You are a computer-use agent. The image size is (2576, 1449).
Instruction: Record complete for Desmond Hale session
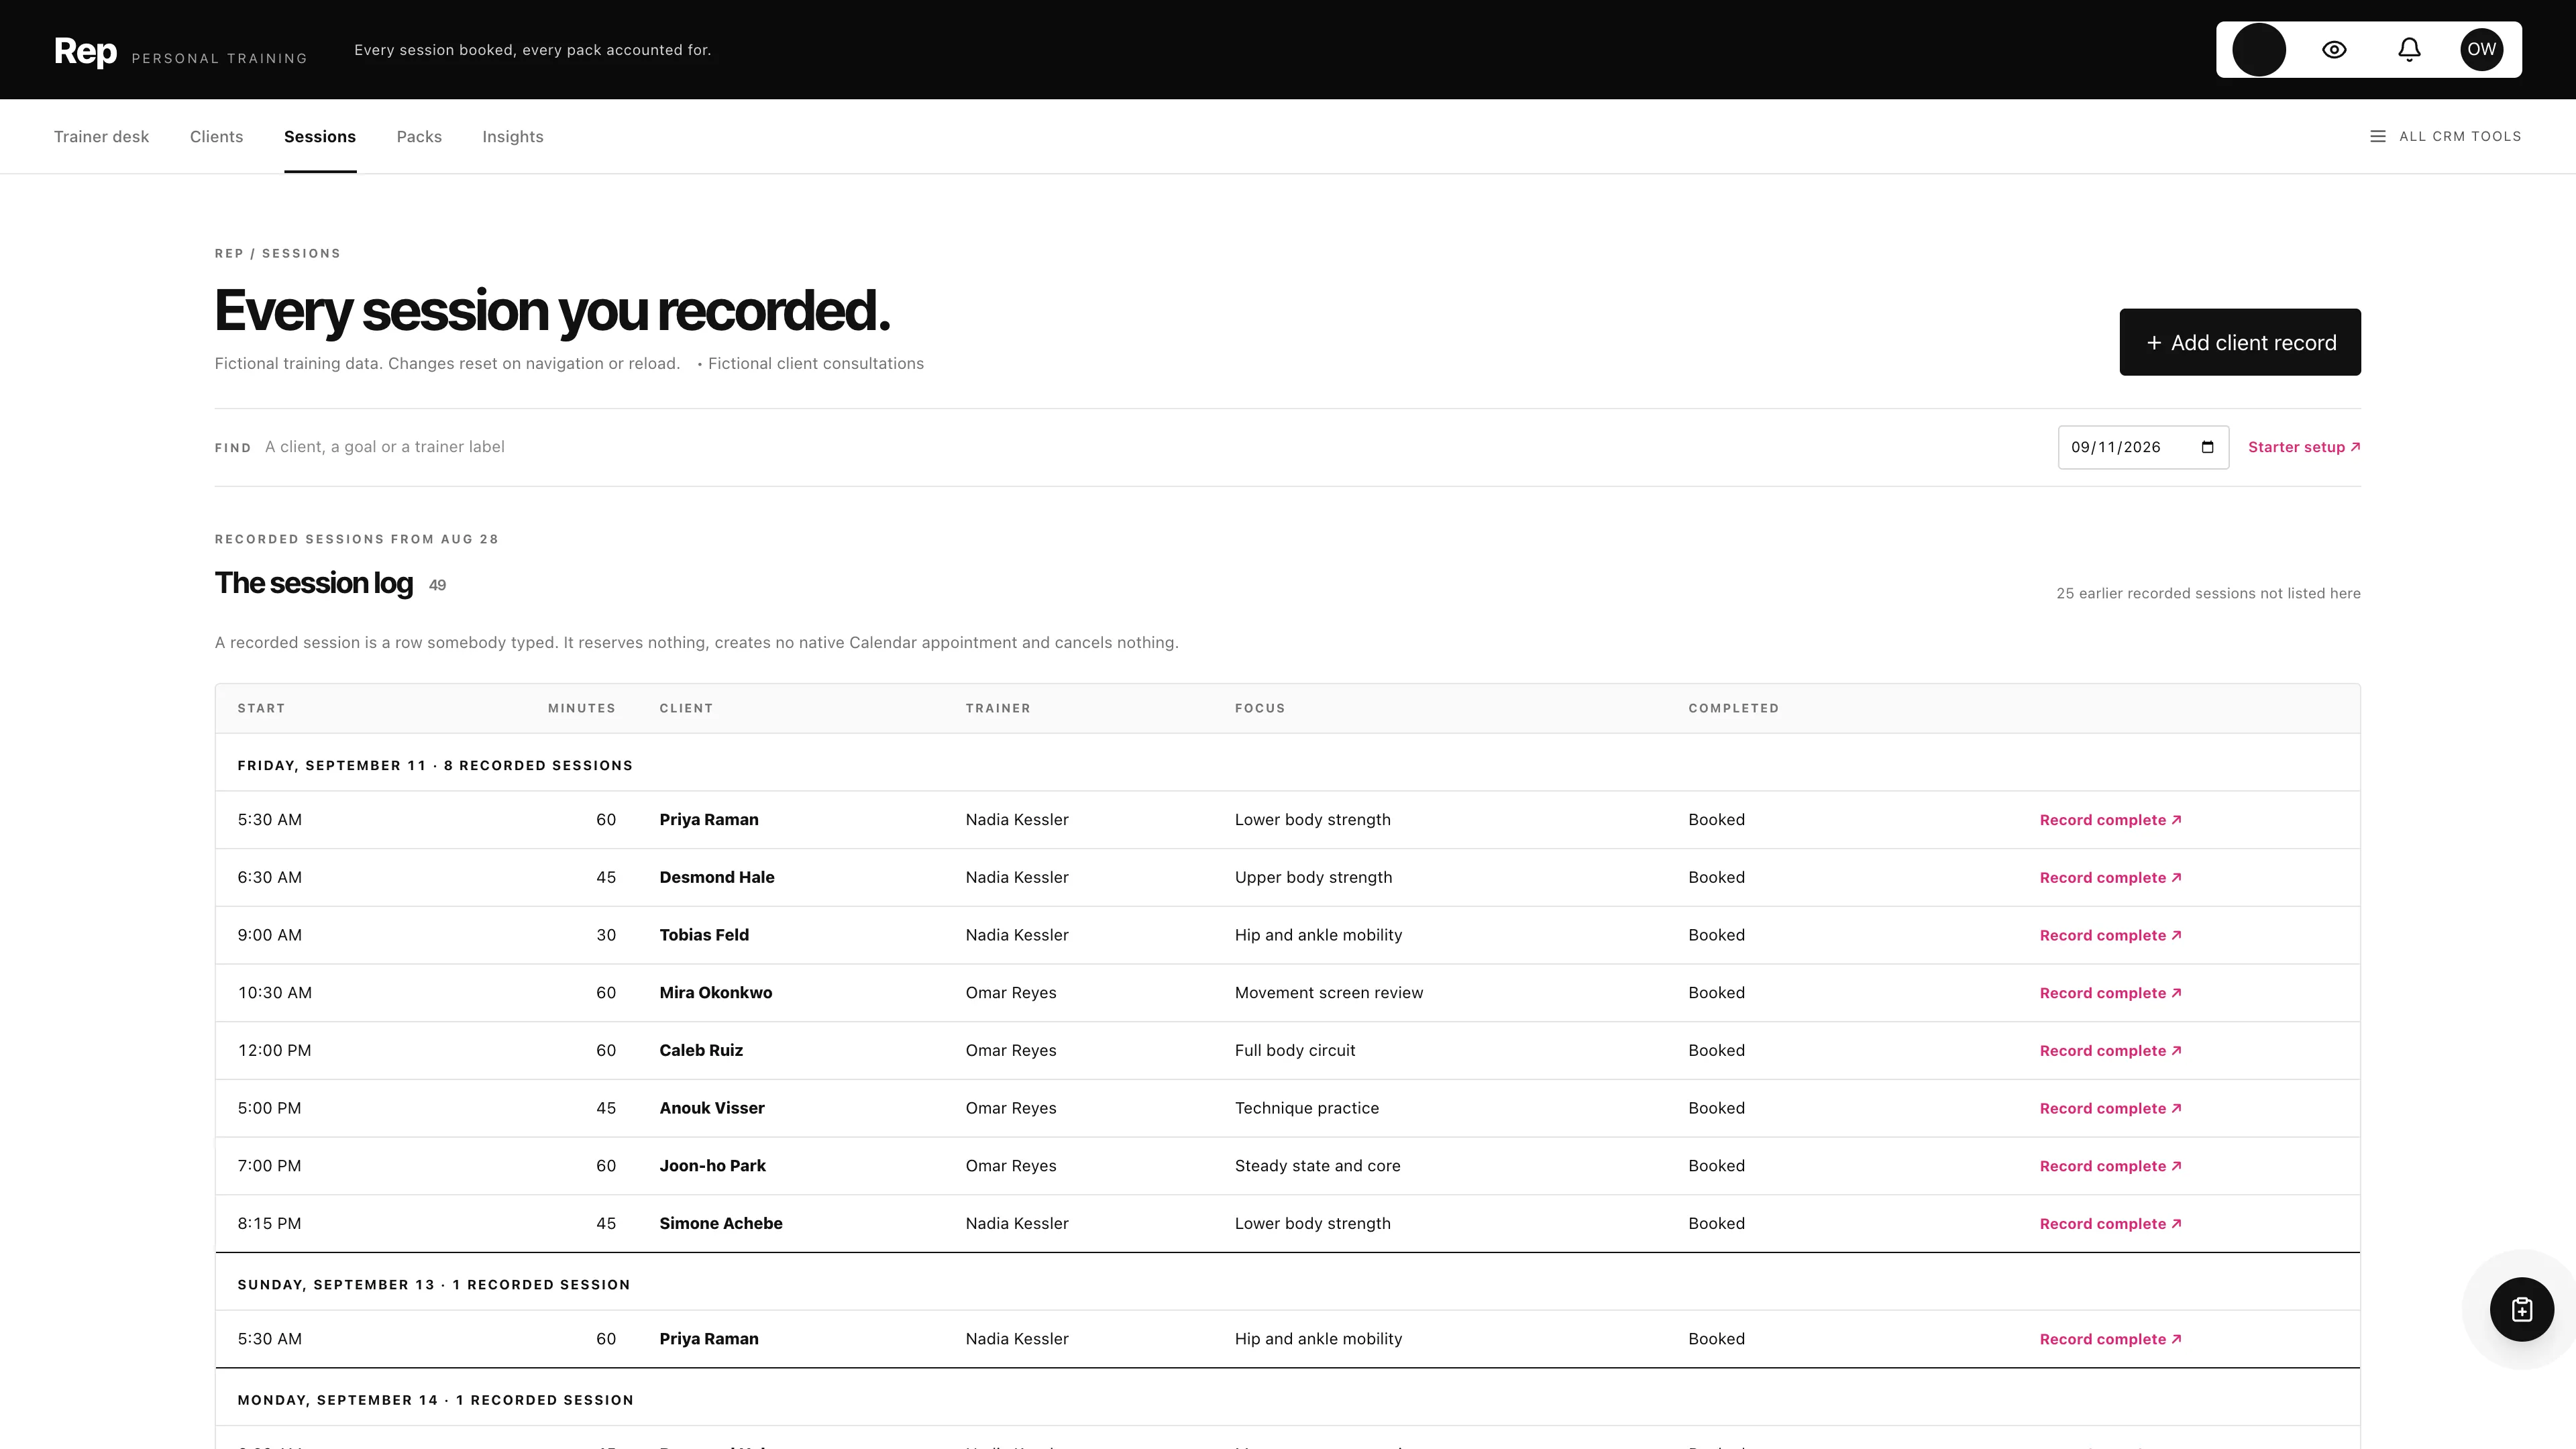2110,878
